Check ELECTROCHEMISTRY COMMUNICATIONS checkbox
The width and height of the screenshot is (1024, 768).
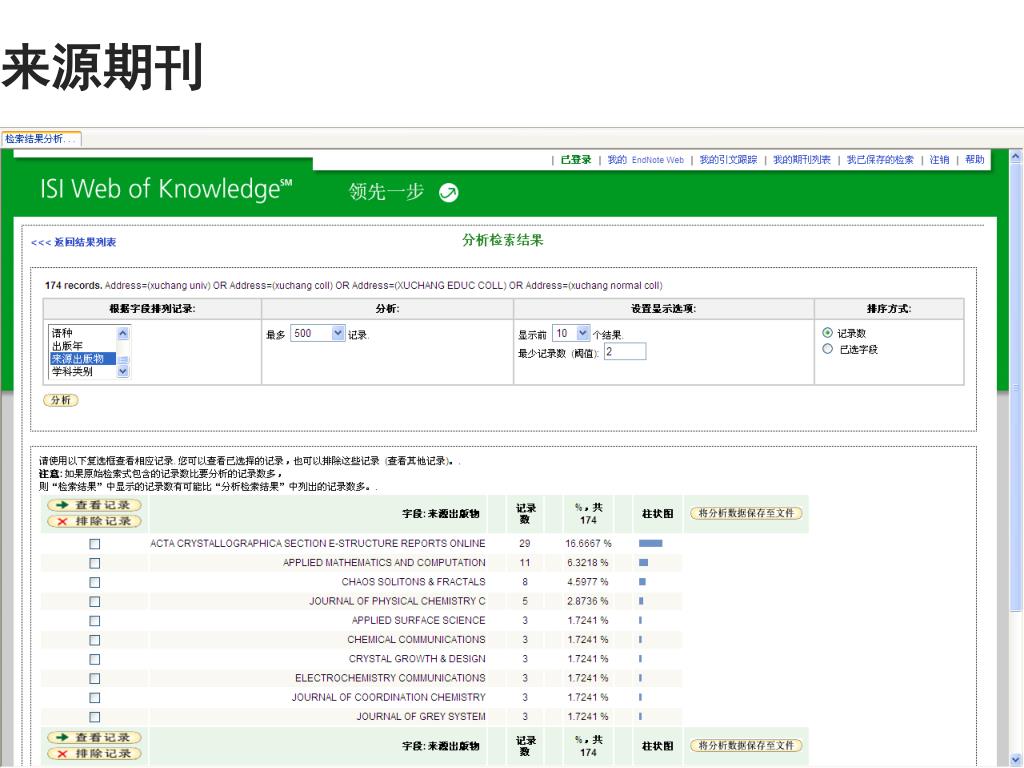point(95,679)
